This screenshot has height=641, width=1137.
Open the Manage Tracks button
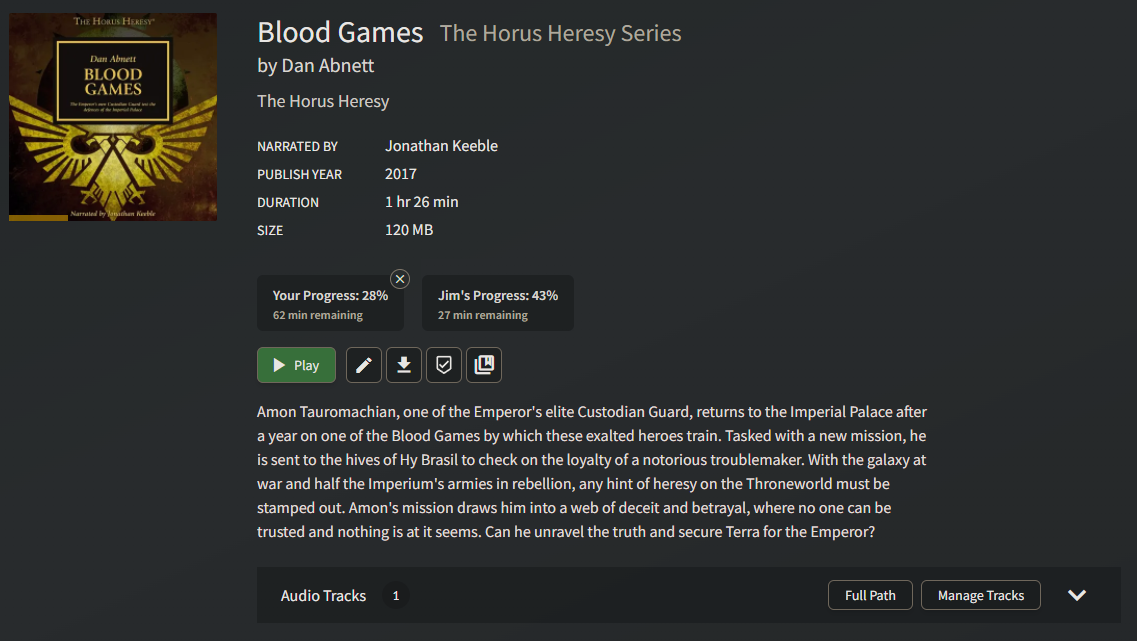click(980, 595)
